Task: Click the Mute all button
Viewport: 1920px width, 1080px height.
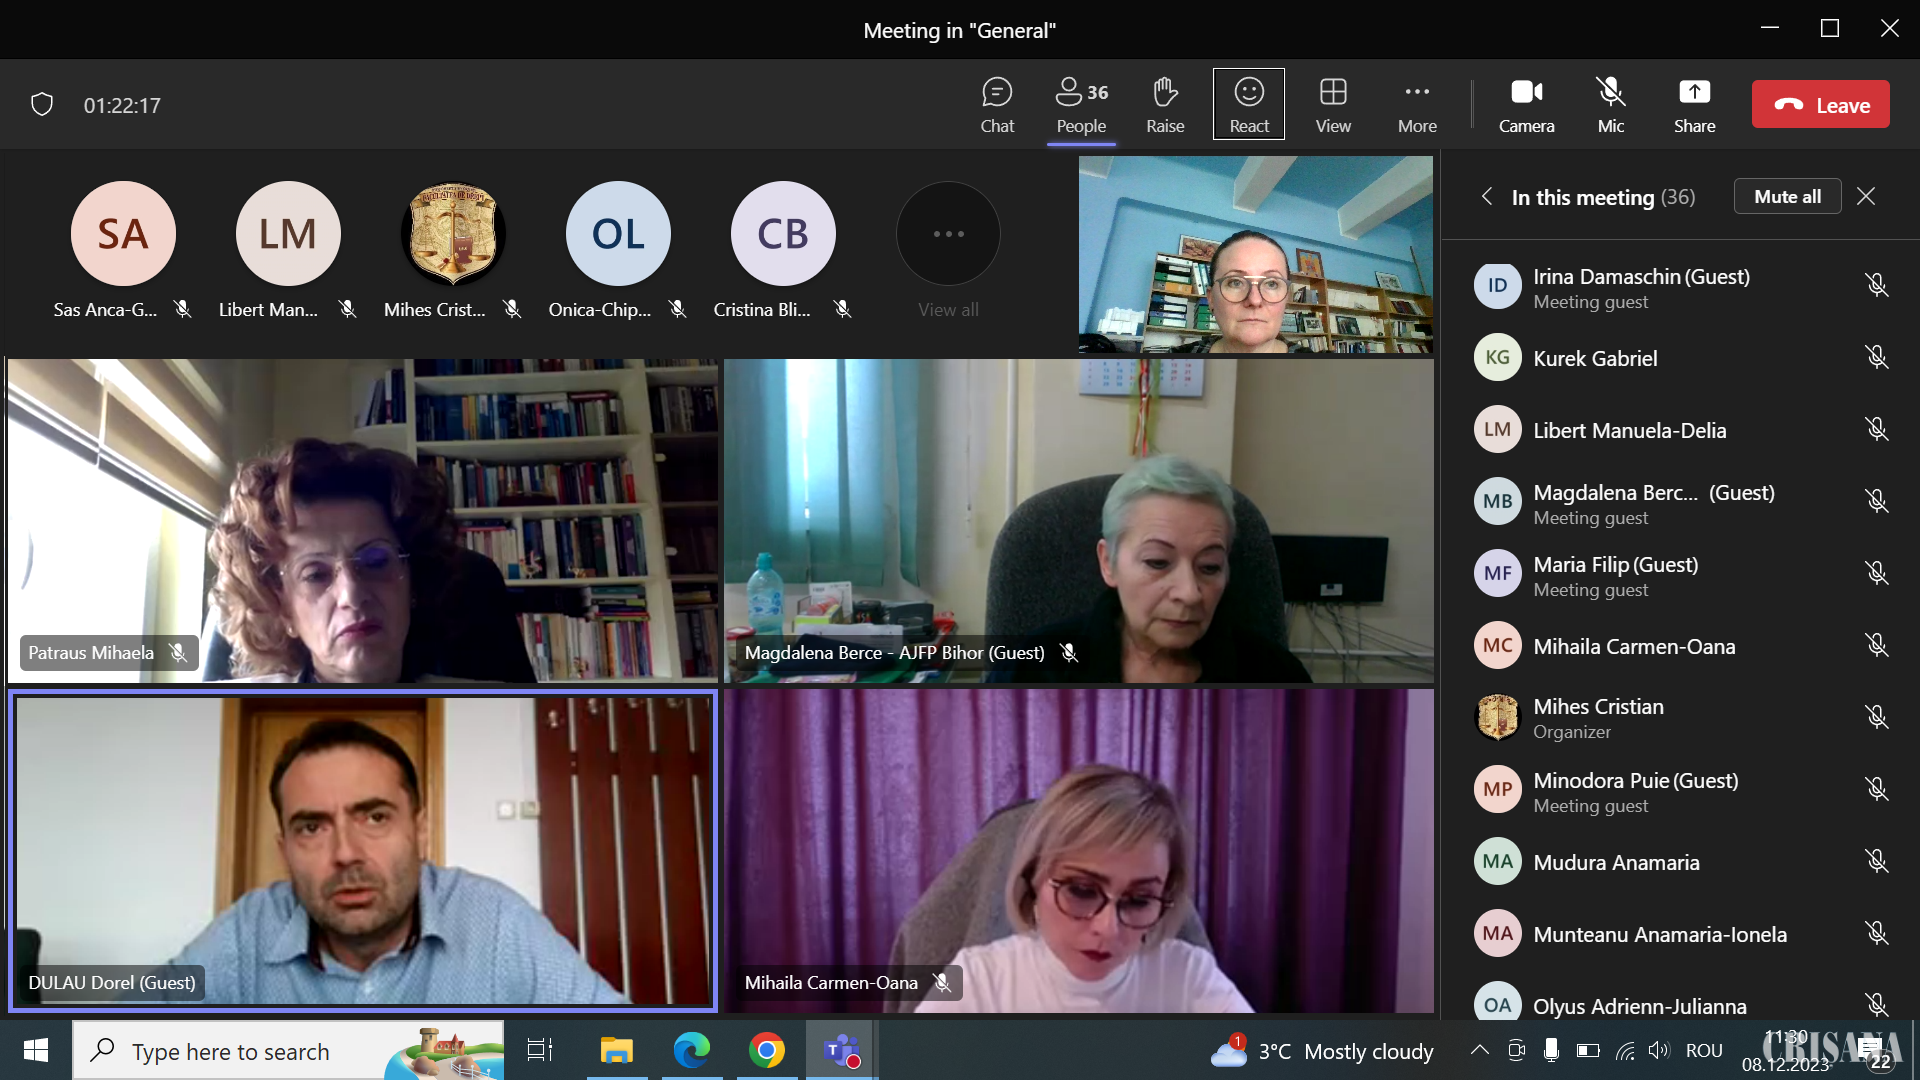Action: tap(1787, 197)
